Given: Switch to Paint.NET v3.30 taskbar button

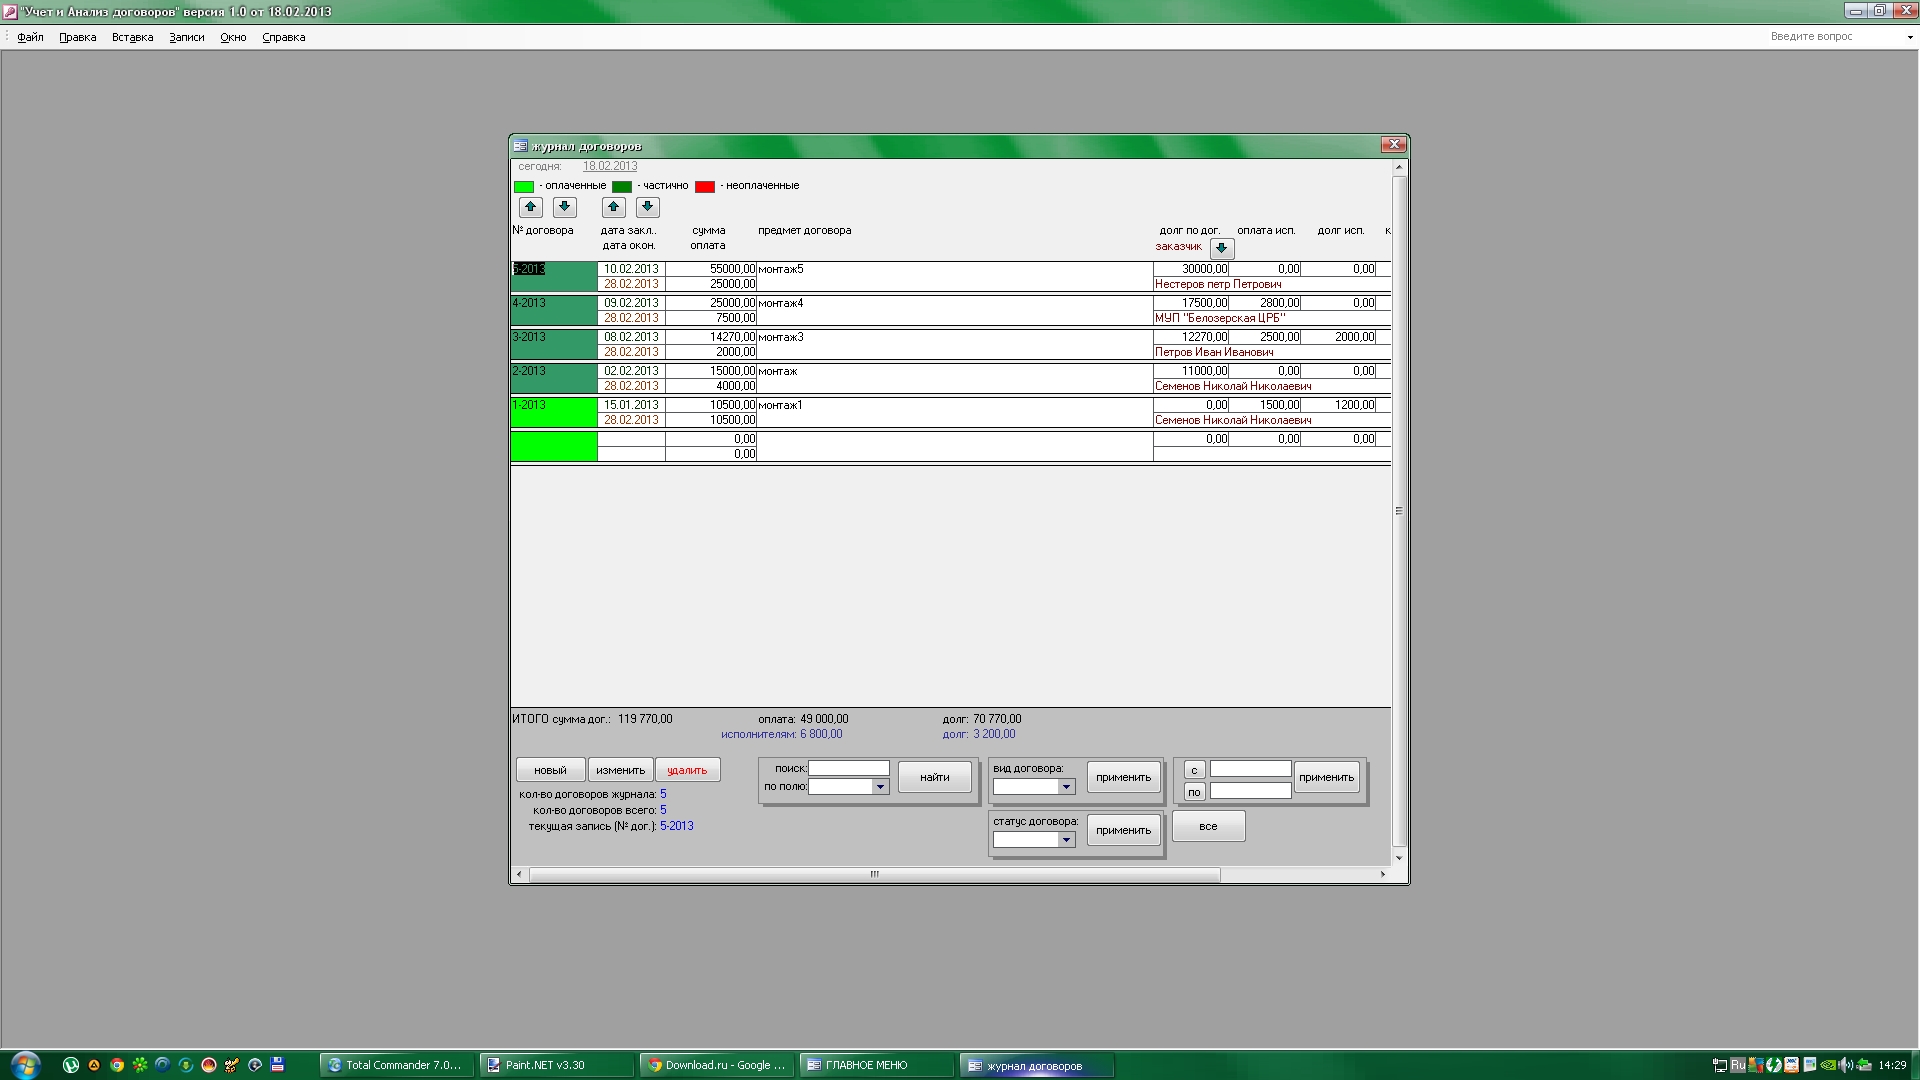Looking at the screenshot, I should tap(557, 1065).
